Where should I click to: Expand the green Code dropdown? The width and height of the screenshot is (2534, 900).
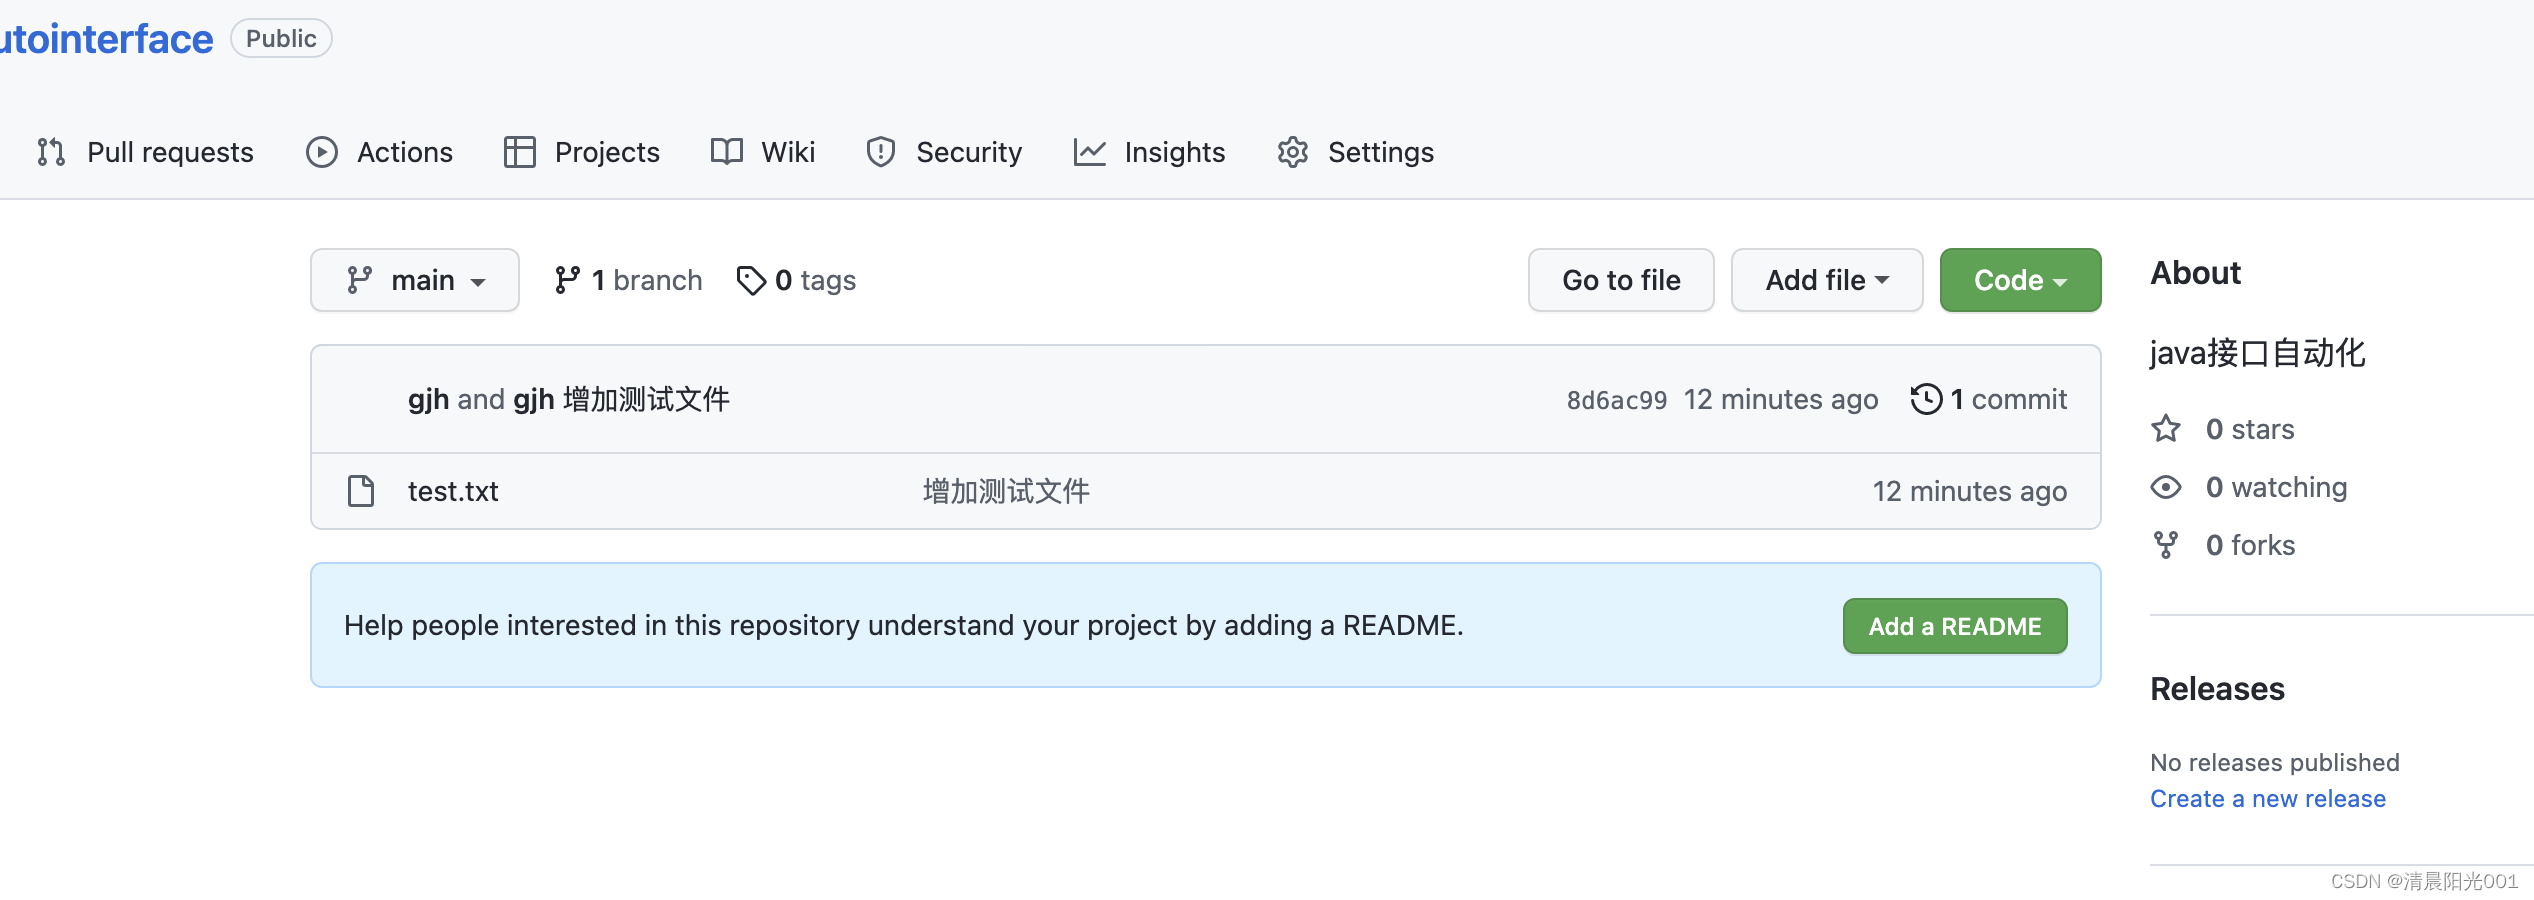tap(2020, 280)
